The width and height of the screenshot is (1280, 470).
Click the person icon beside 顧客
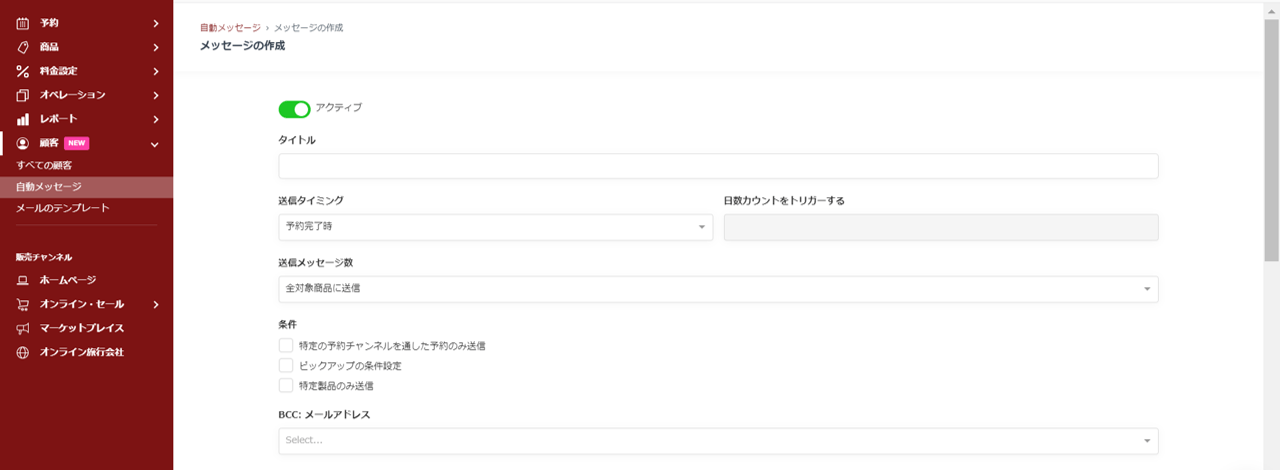[23, 144]
